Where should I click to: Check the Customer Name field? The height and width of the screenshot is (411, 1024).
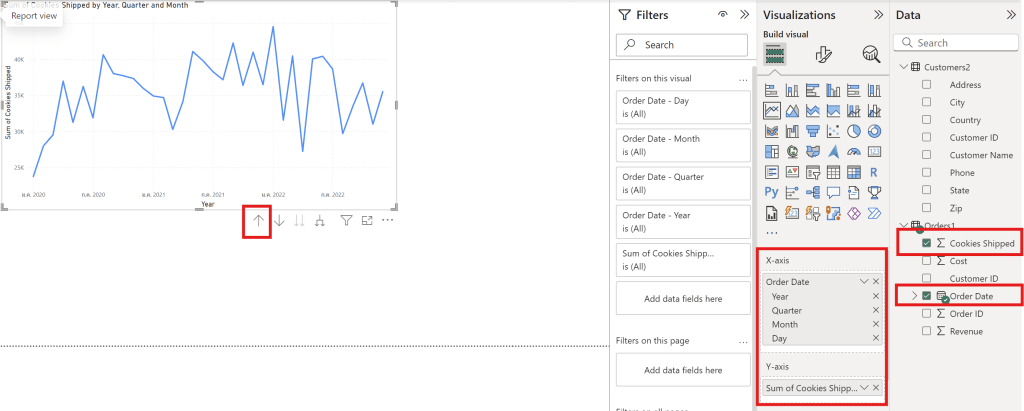(926, 155)
